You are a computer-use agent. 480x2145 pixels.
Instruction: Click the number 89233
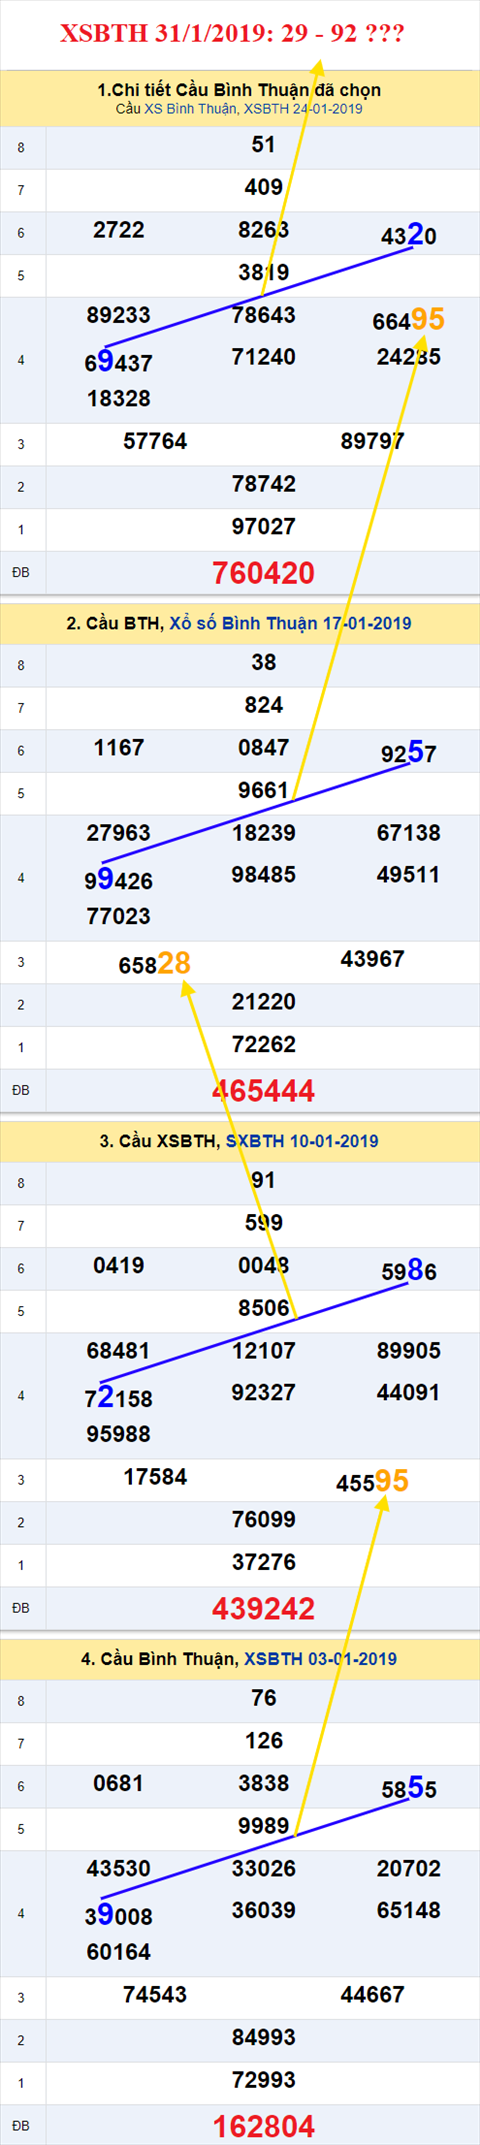click(119, 315)
